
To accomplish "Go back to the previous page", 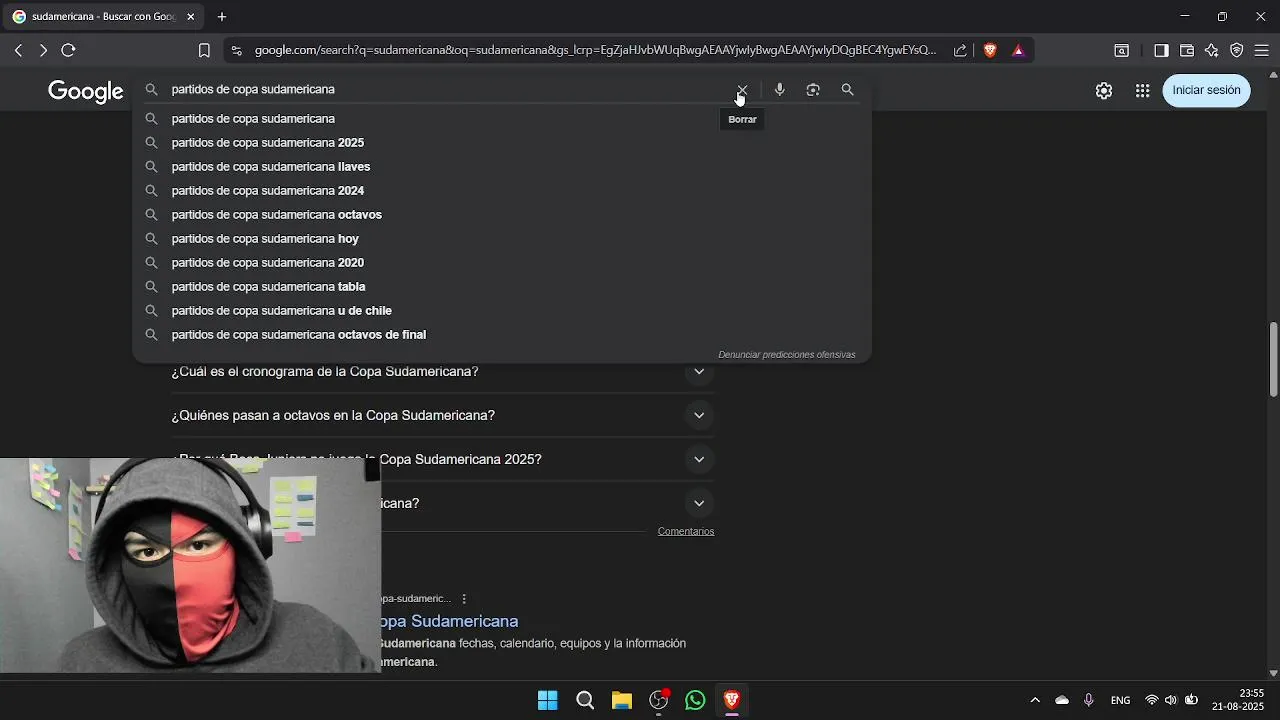I will (x=18, y=50).
